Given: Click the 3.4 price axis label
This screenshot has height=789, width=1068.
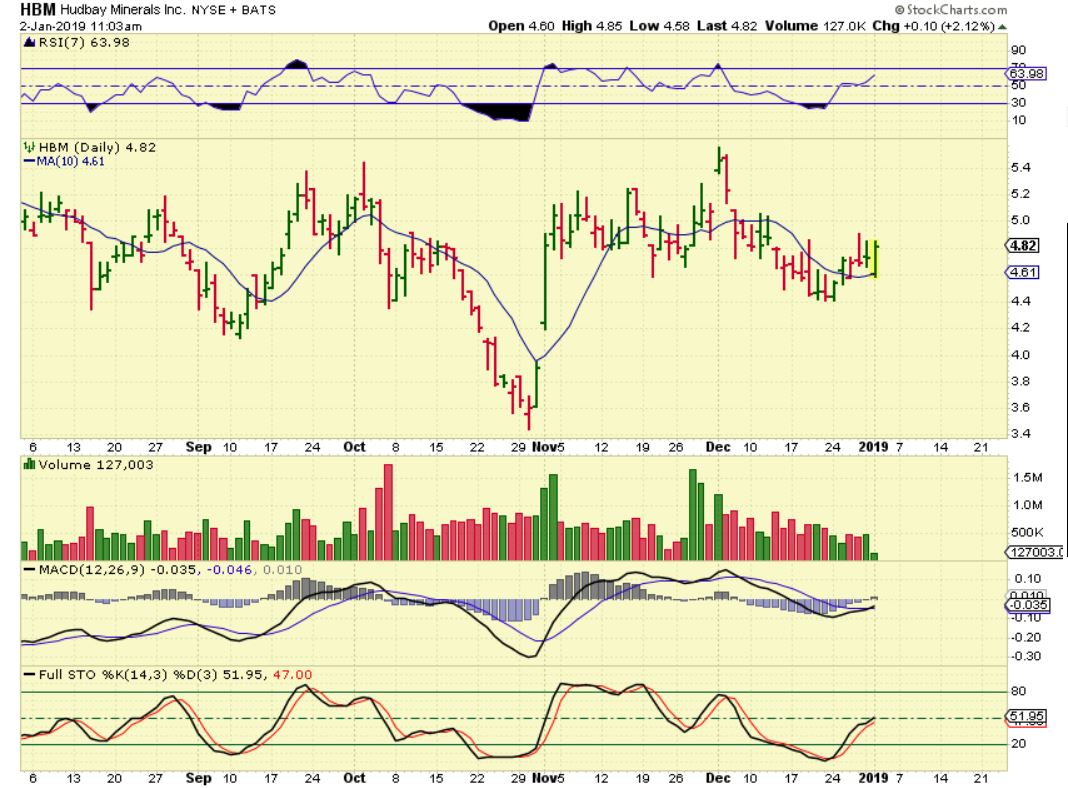Looking at the screenshot, I should [x=1020, y=433].
